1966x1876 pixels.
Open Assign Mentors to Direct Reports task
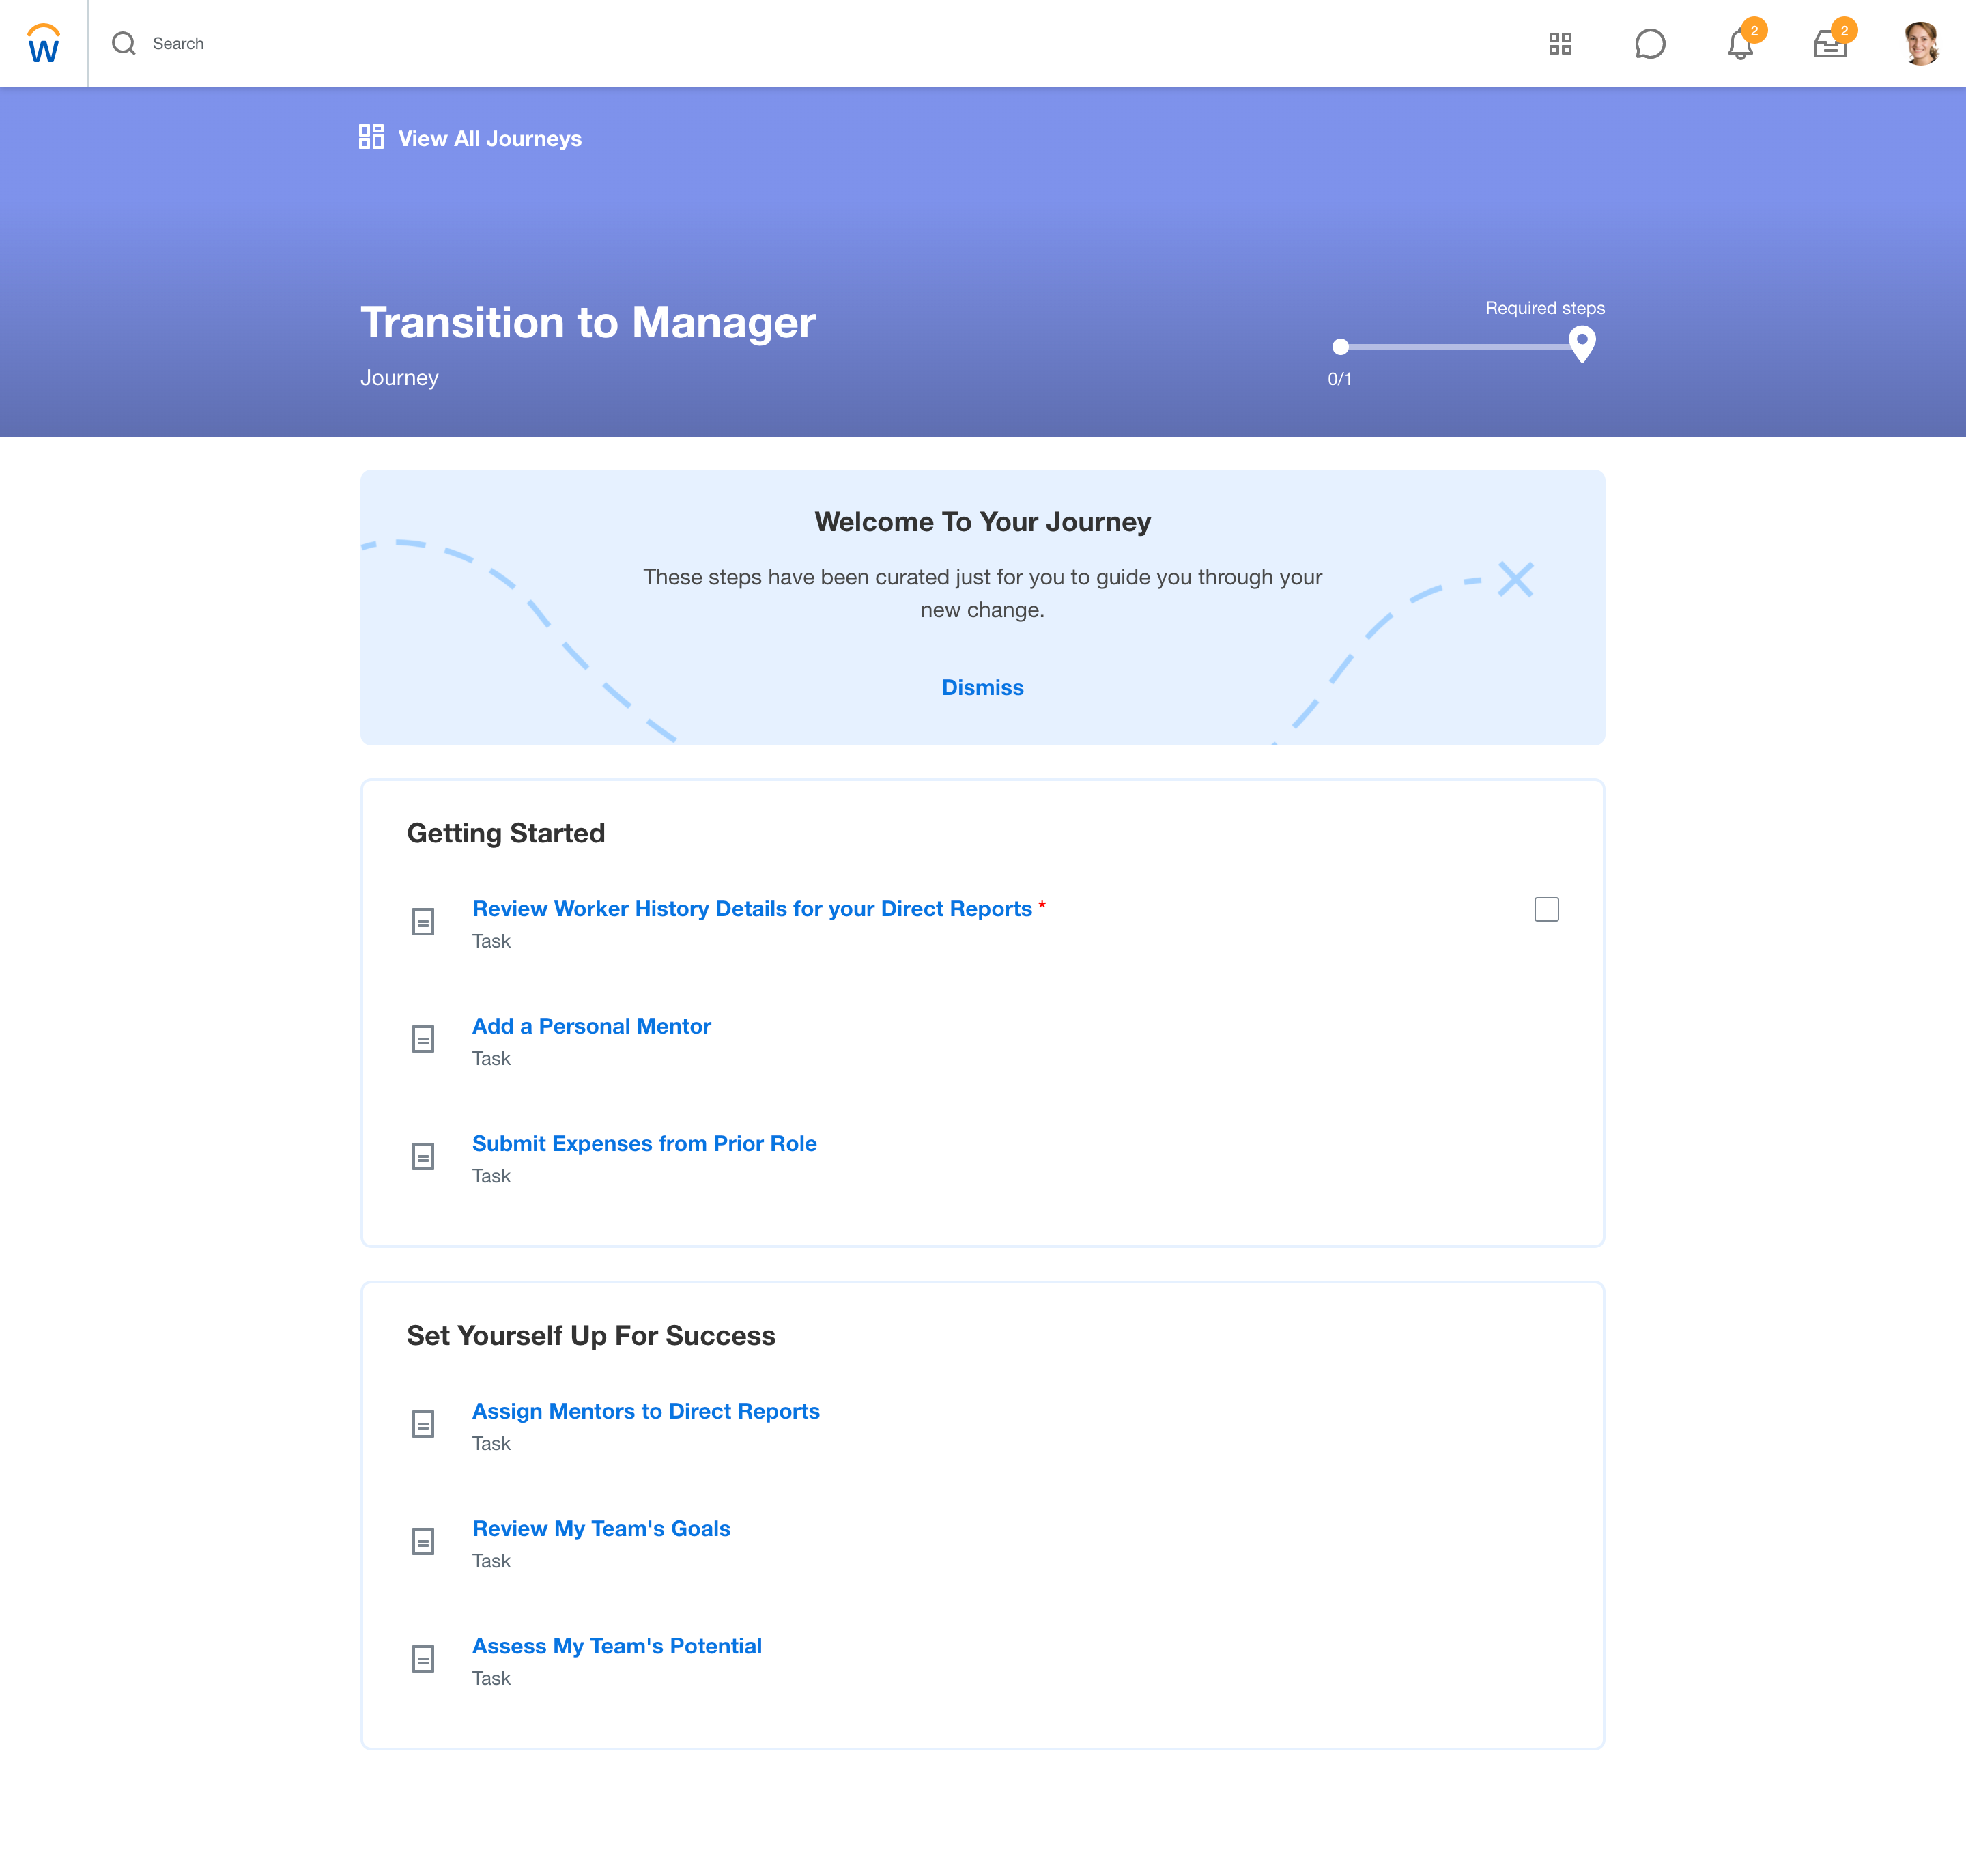point(646,1411)
